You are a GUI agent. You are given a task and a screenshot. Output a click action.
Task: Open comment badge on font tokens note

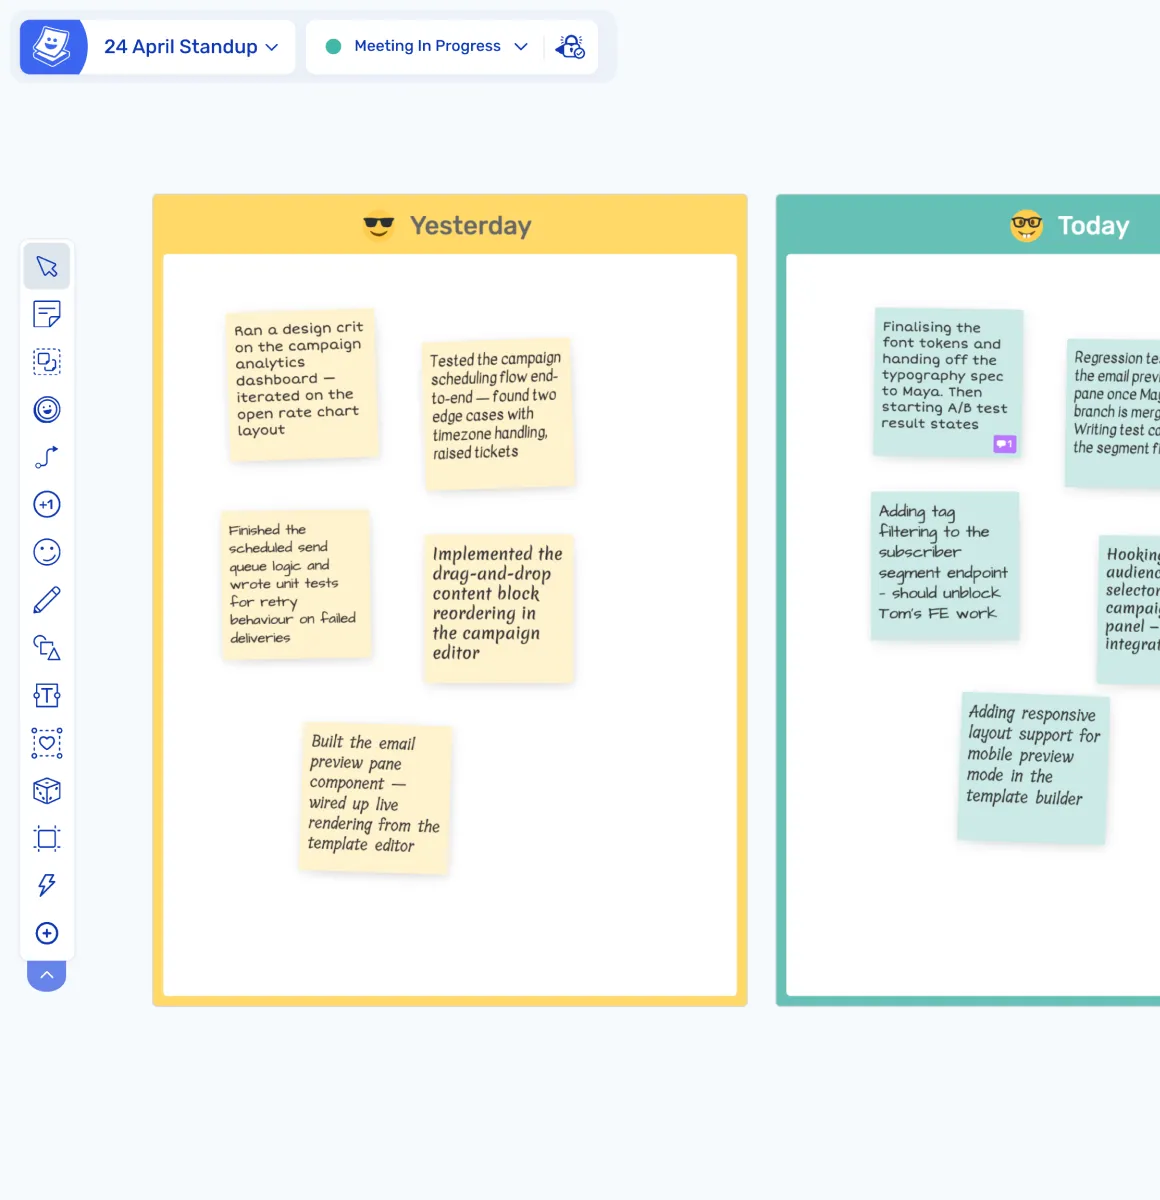click(x=1004, y=444)
